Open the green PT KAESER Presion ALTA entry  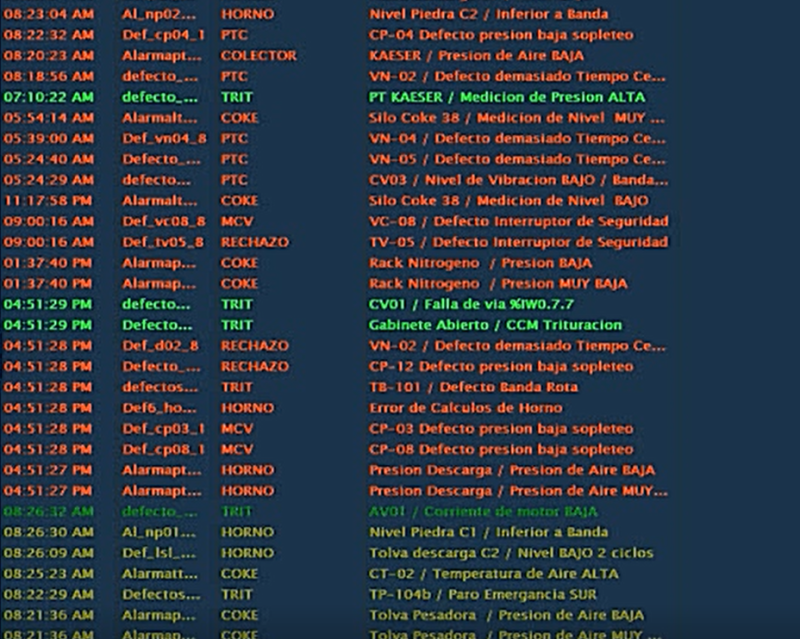pyautogui.click(x=506, y=97)
